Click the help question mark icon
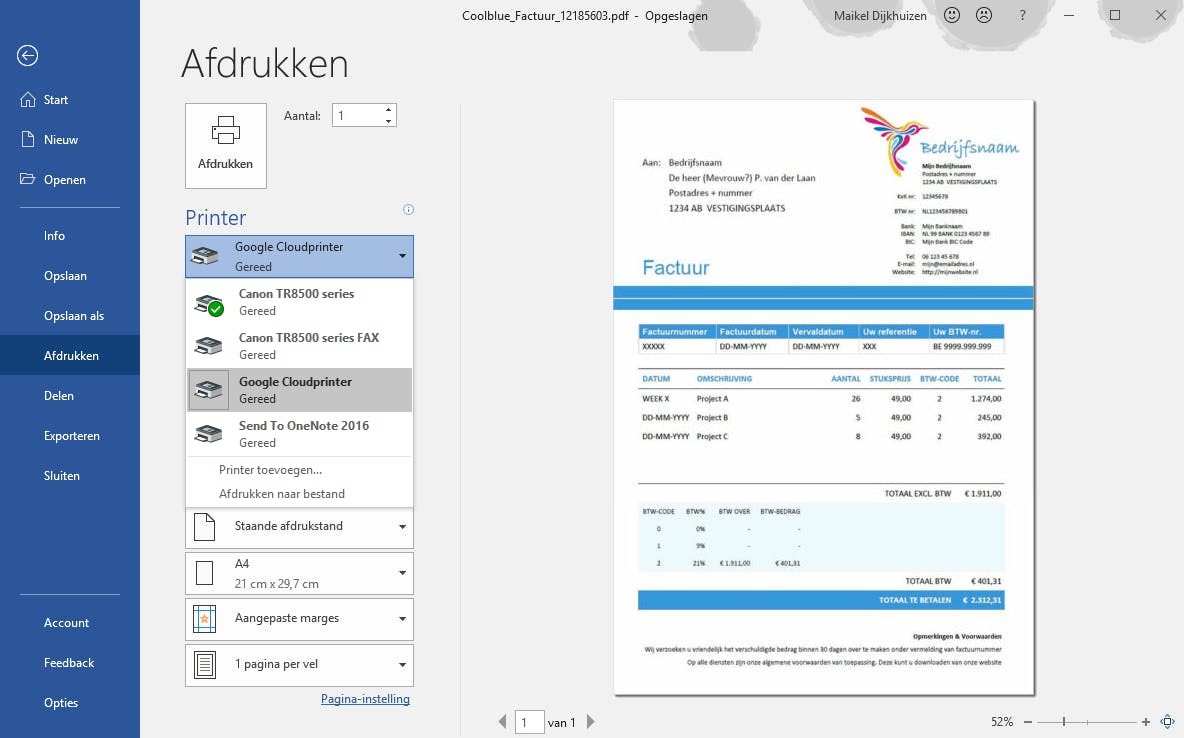Screen dimensions: 1184x738 point(1022,15)
